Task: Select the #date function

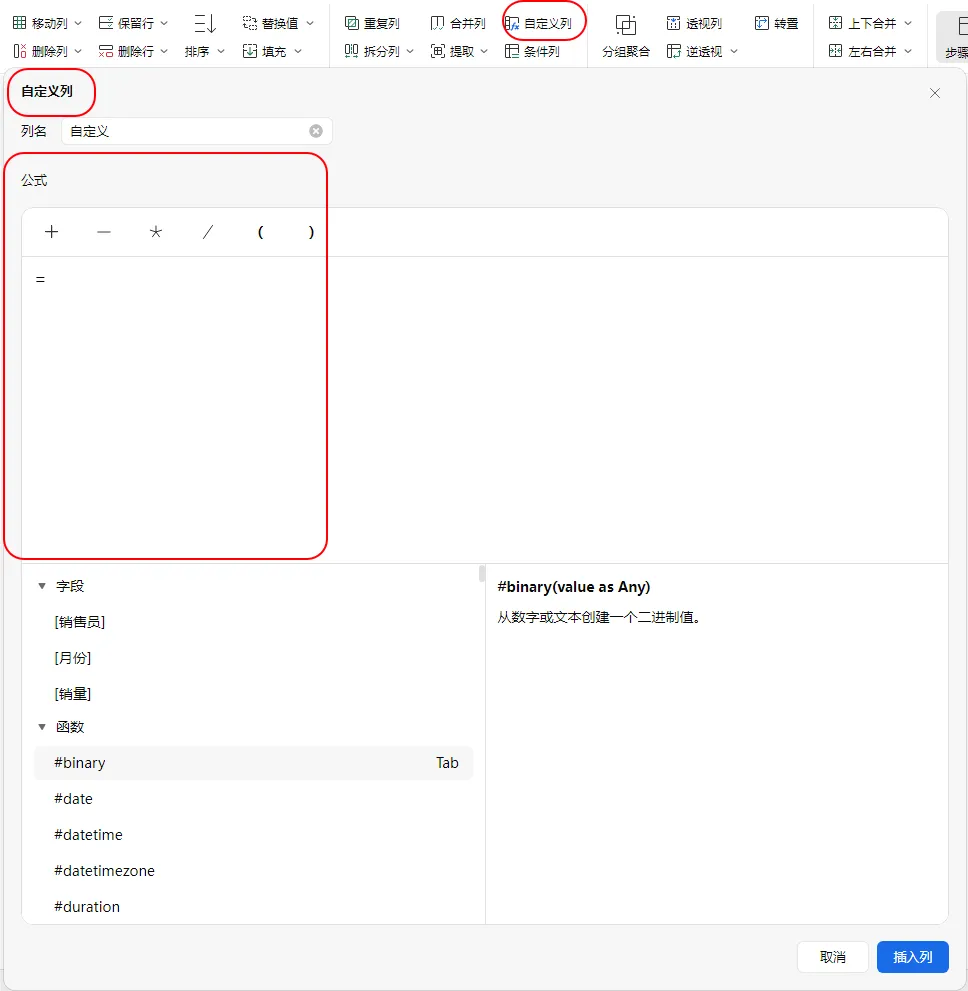Action: tap(253, 799)
